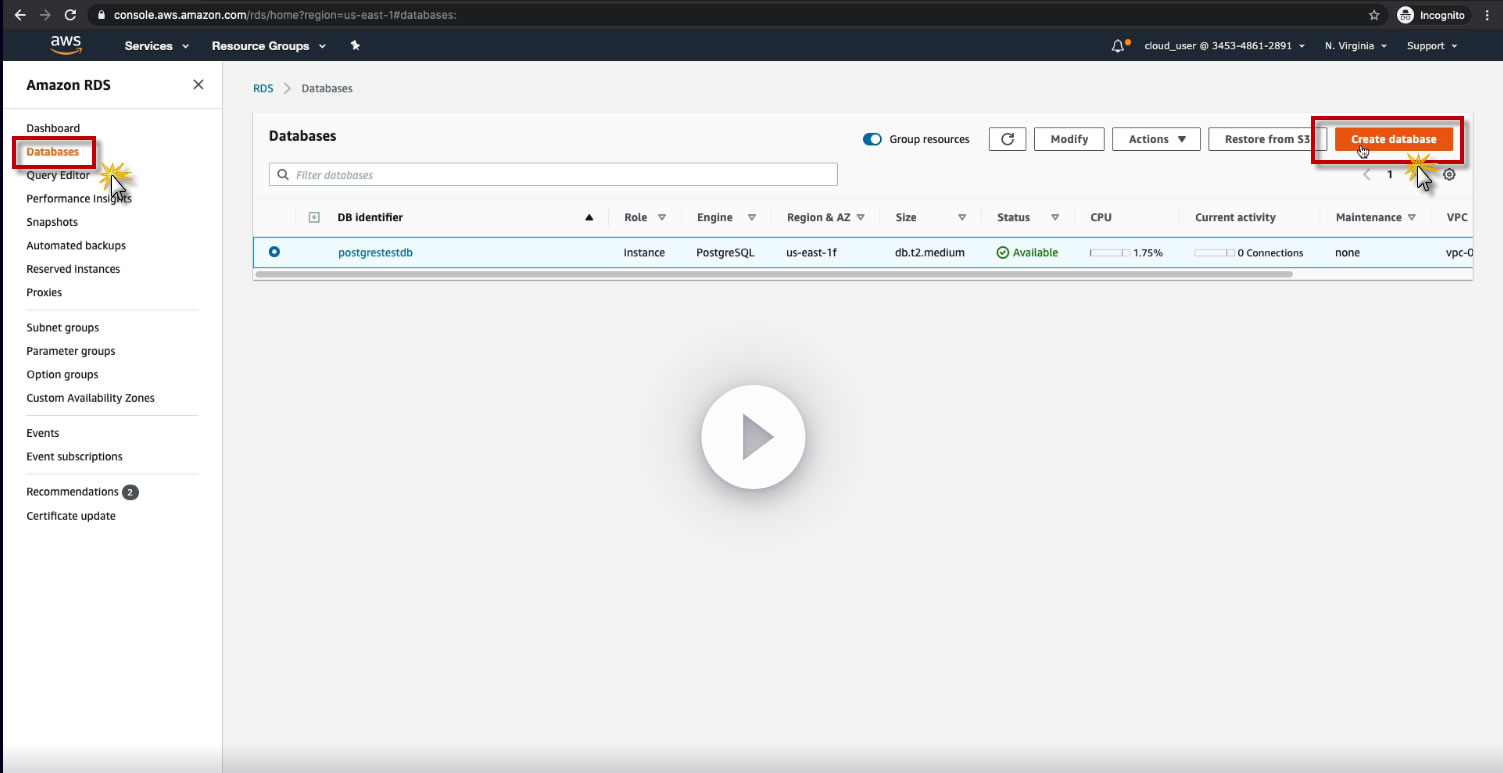The height and width of the screenshot is (773, 1503).
Task: Sort by the Engine column
Action: [x=751, y=217]
